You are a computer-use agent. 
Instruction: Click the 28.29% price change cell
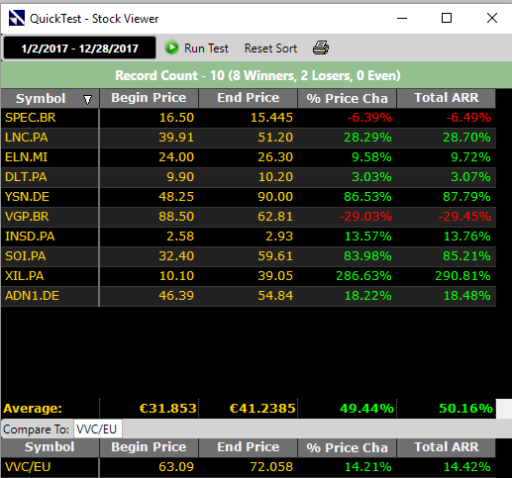pos(368,137)
